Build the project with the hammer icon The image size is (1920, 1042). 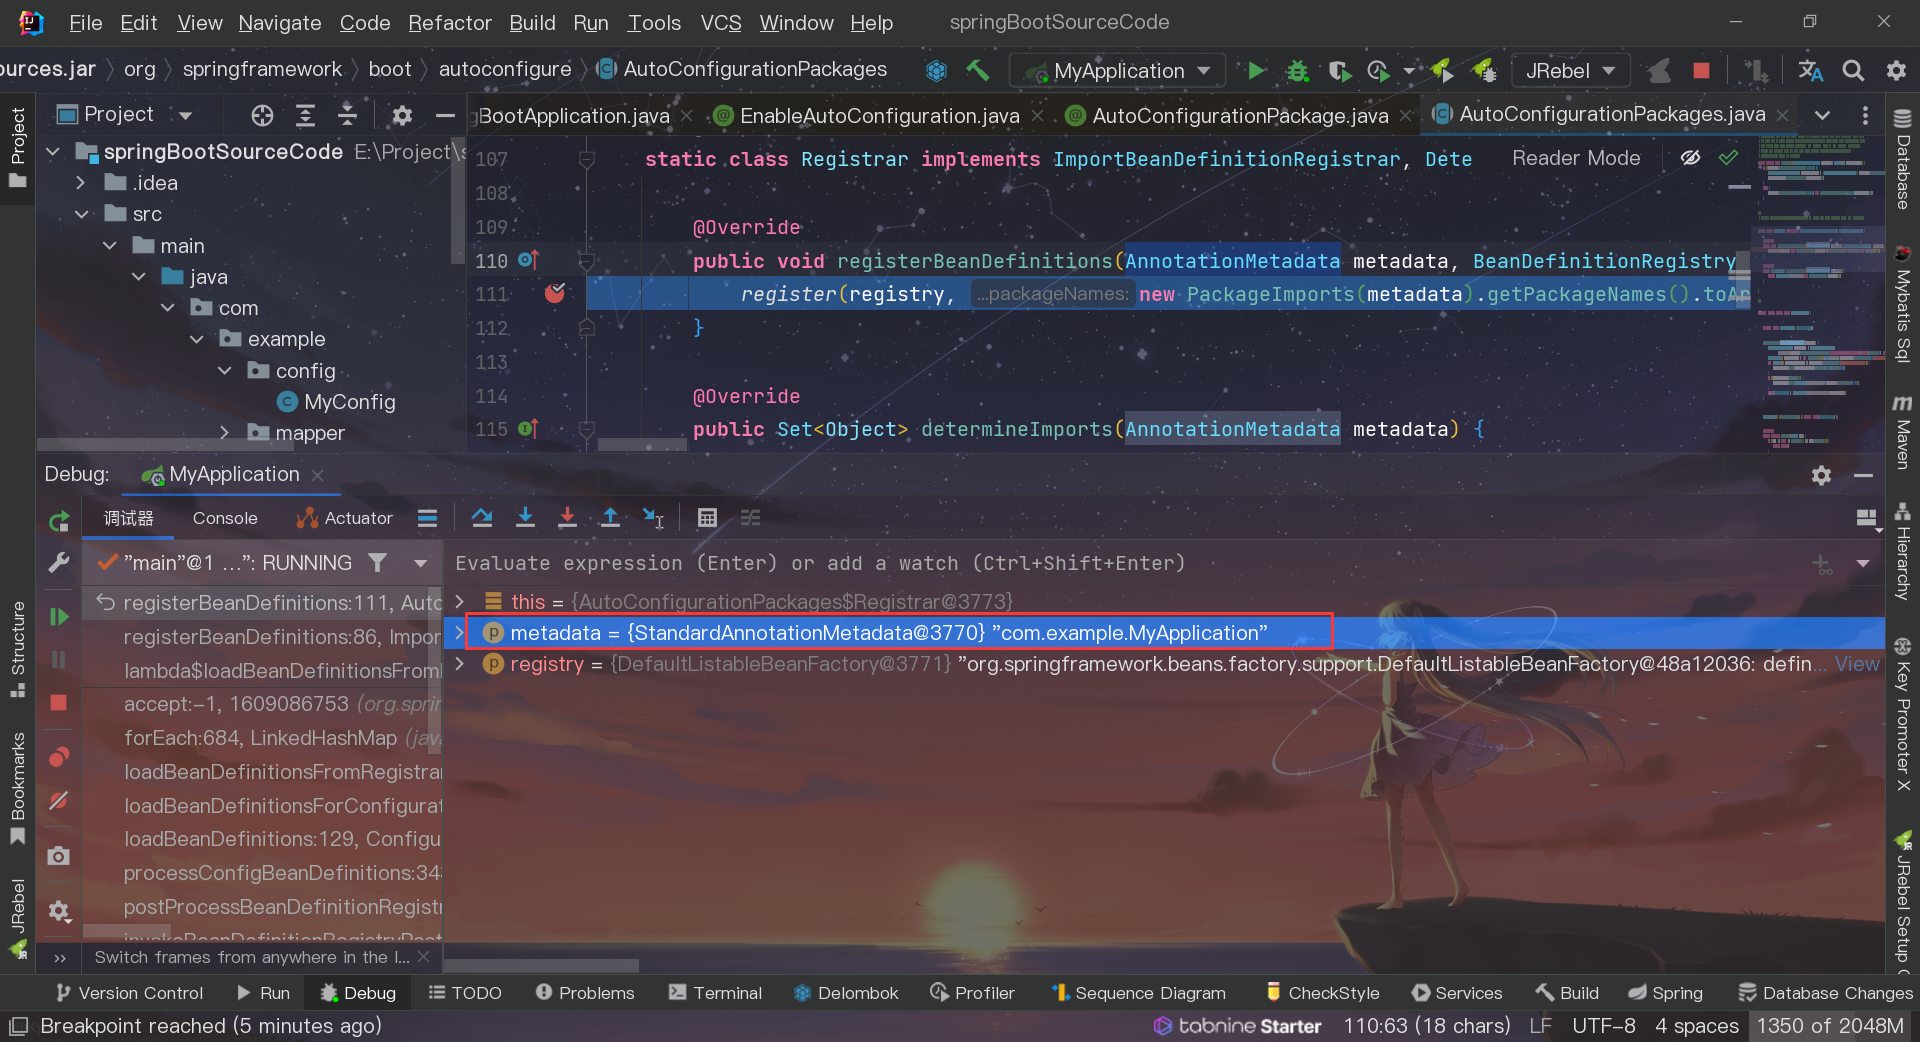click(x=977, y=70)
